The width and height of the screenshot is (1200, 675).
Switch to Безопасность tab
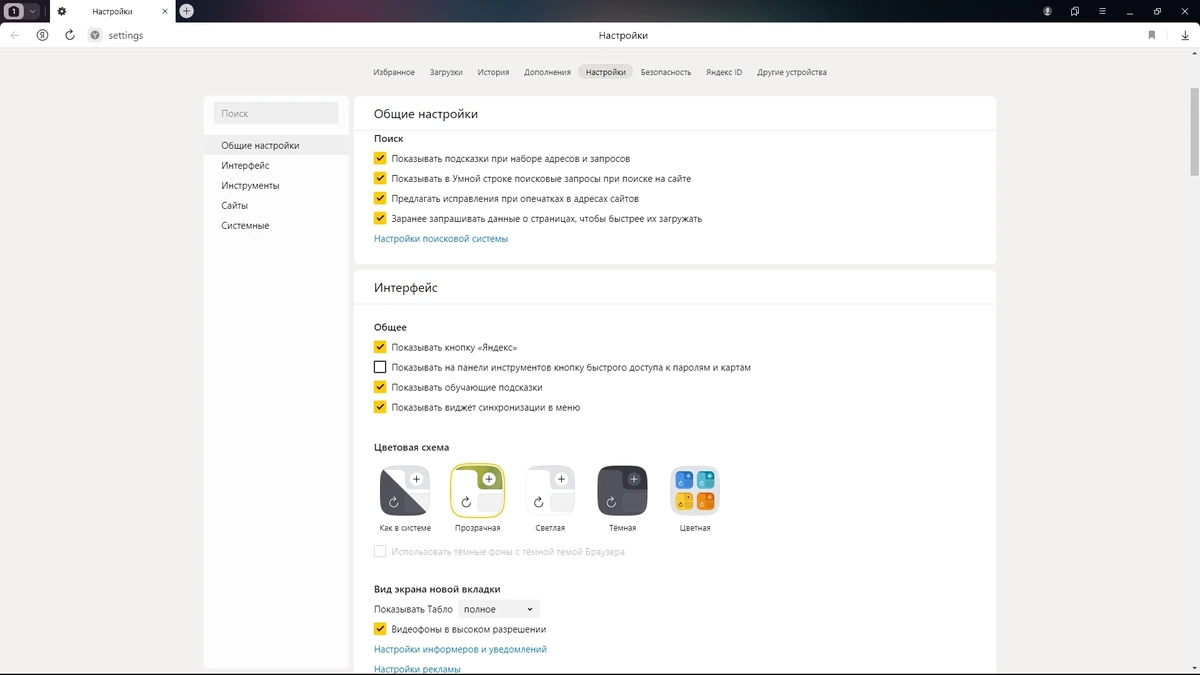coord(666,72)
